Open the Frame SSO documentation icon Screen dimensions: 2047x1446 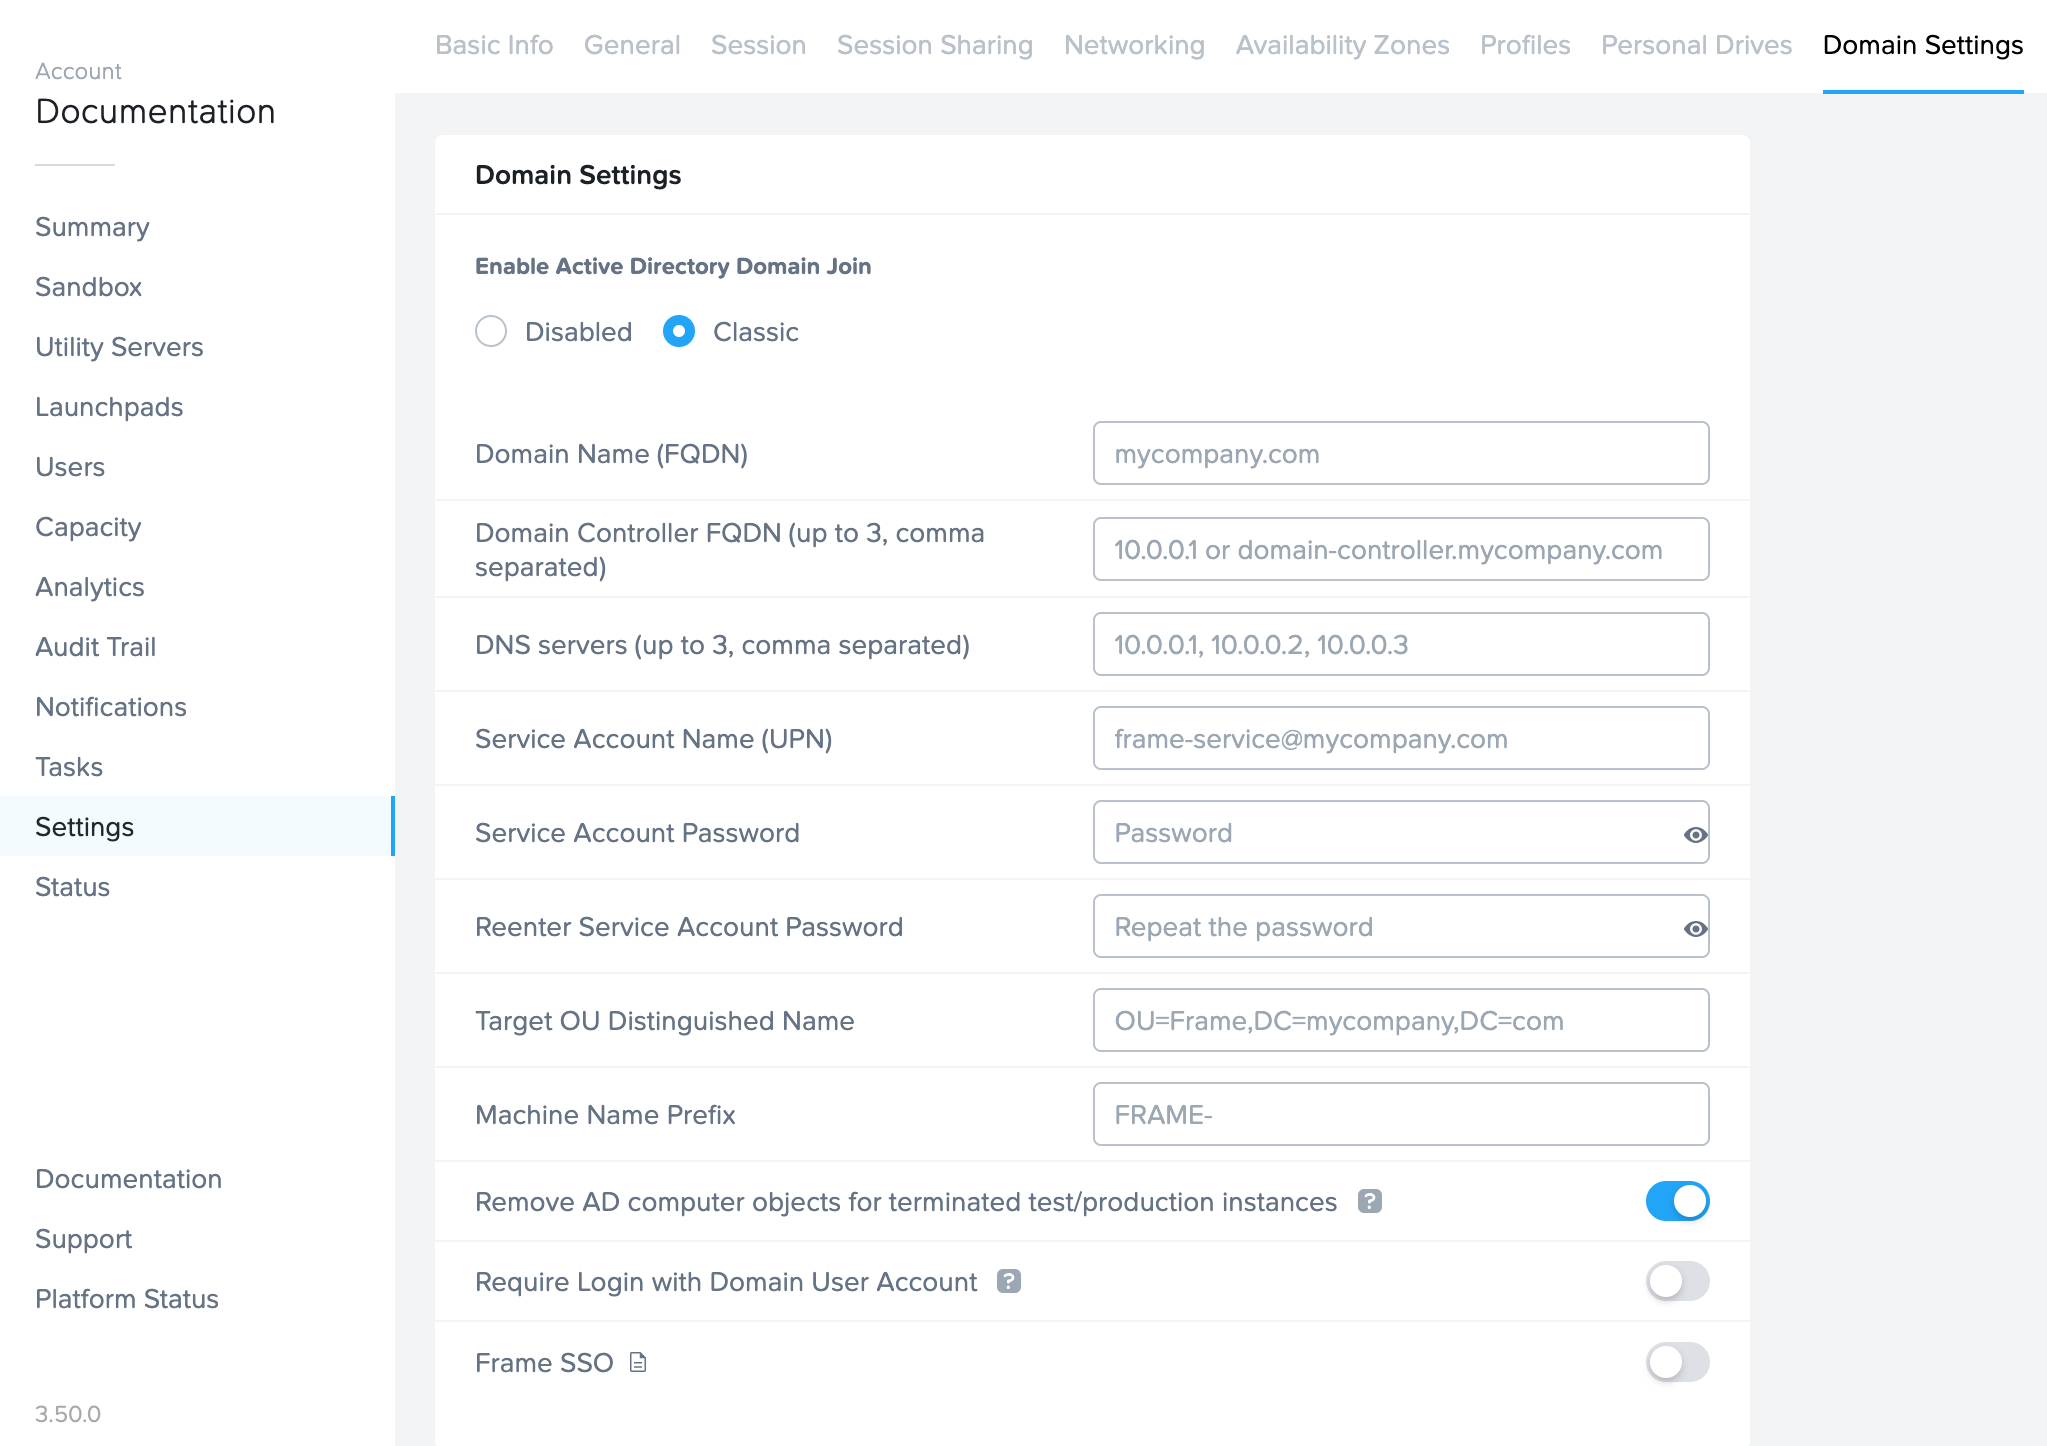pos(638,1362)
